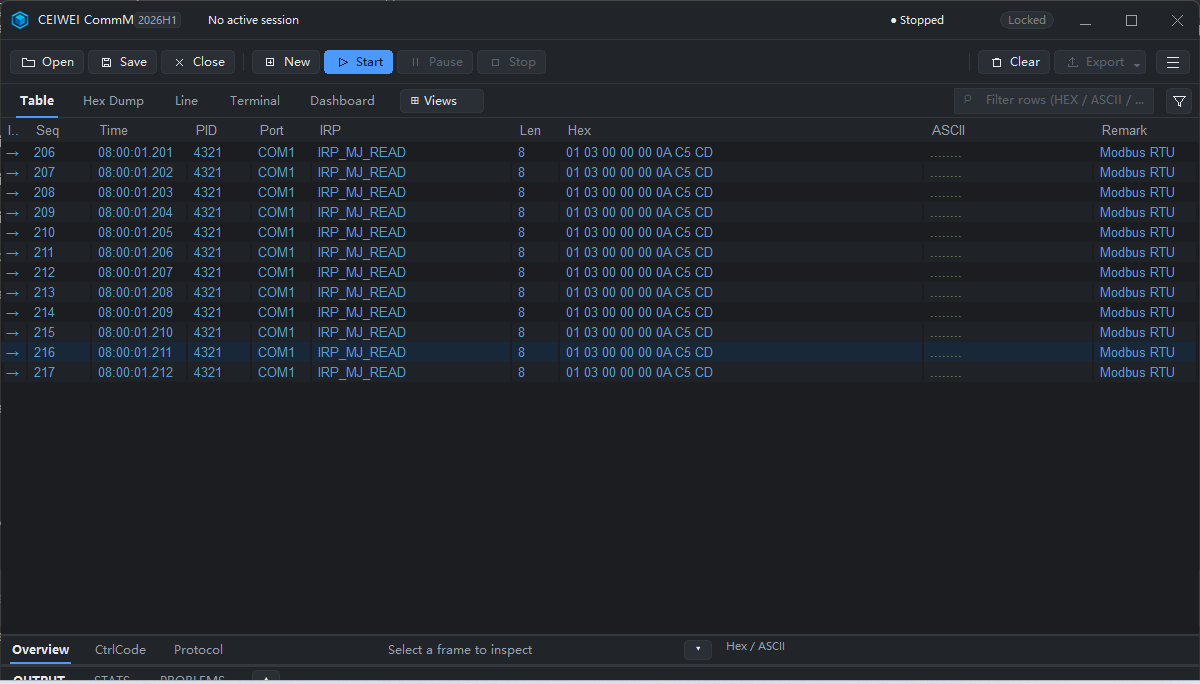This screenshot has width=1200, height=684.
Task: Create a New monitoring session
Action: point(286,62)
